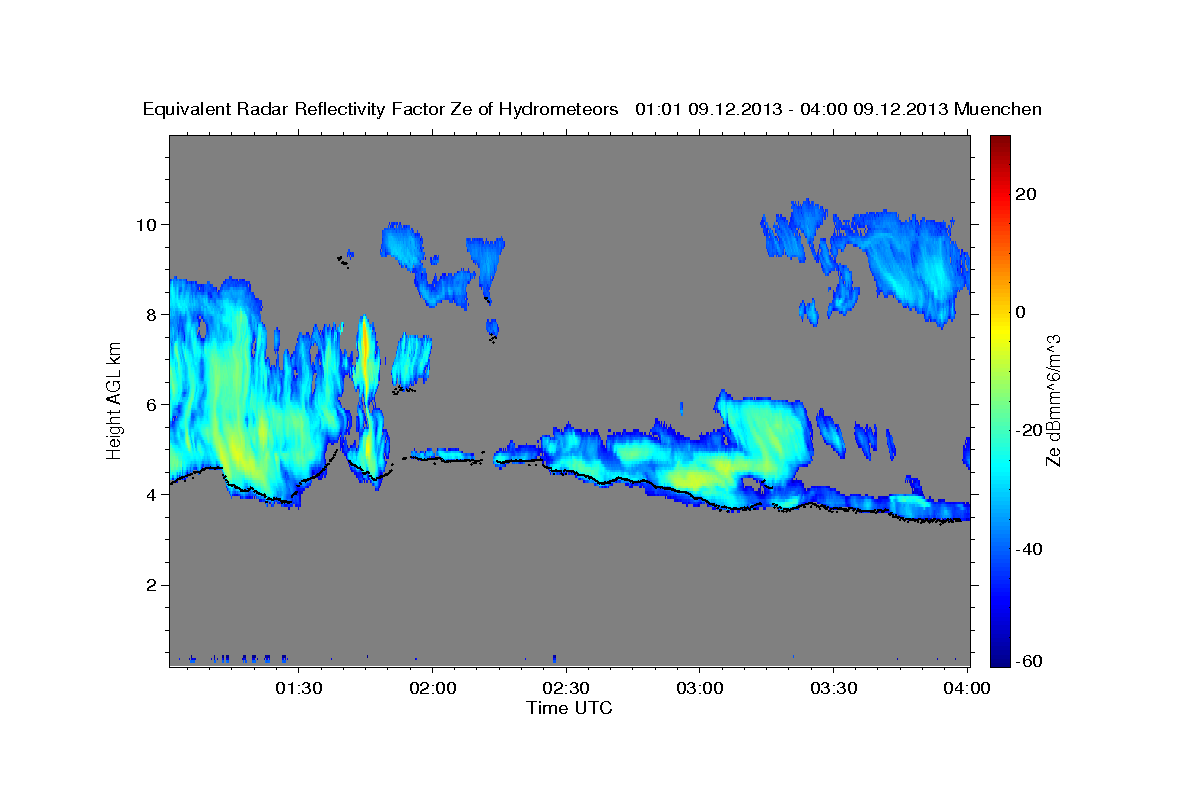Click the 03:00 time axis label

point(700,688)
